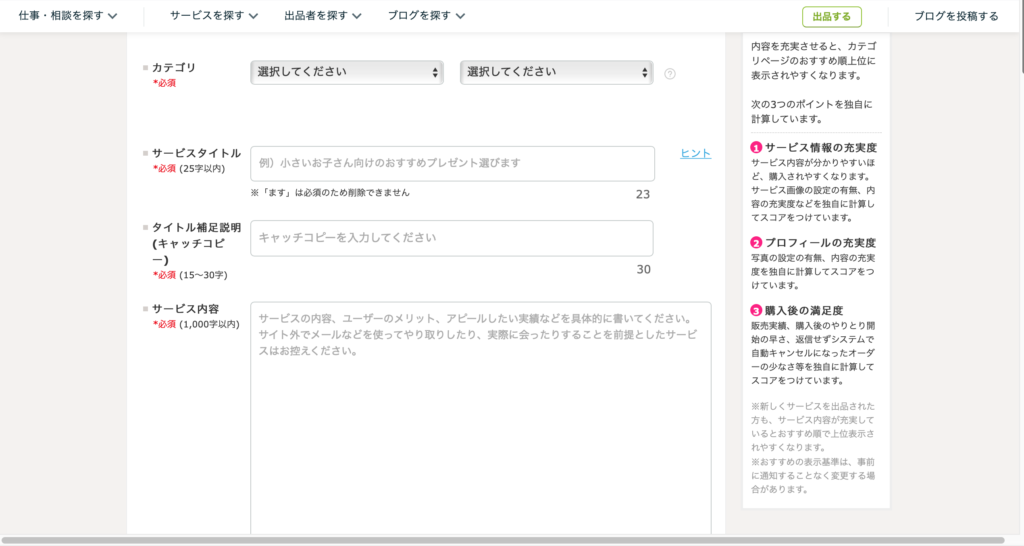1024x546 pixels.
Task: Open the 仕事・相談を探す menu
Action: (60, 16)
